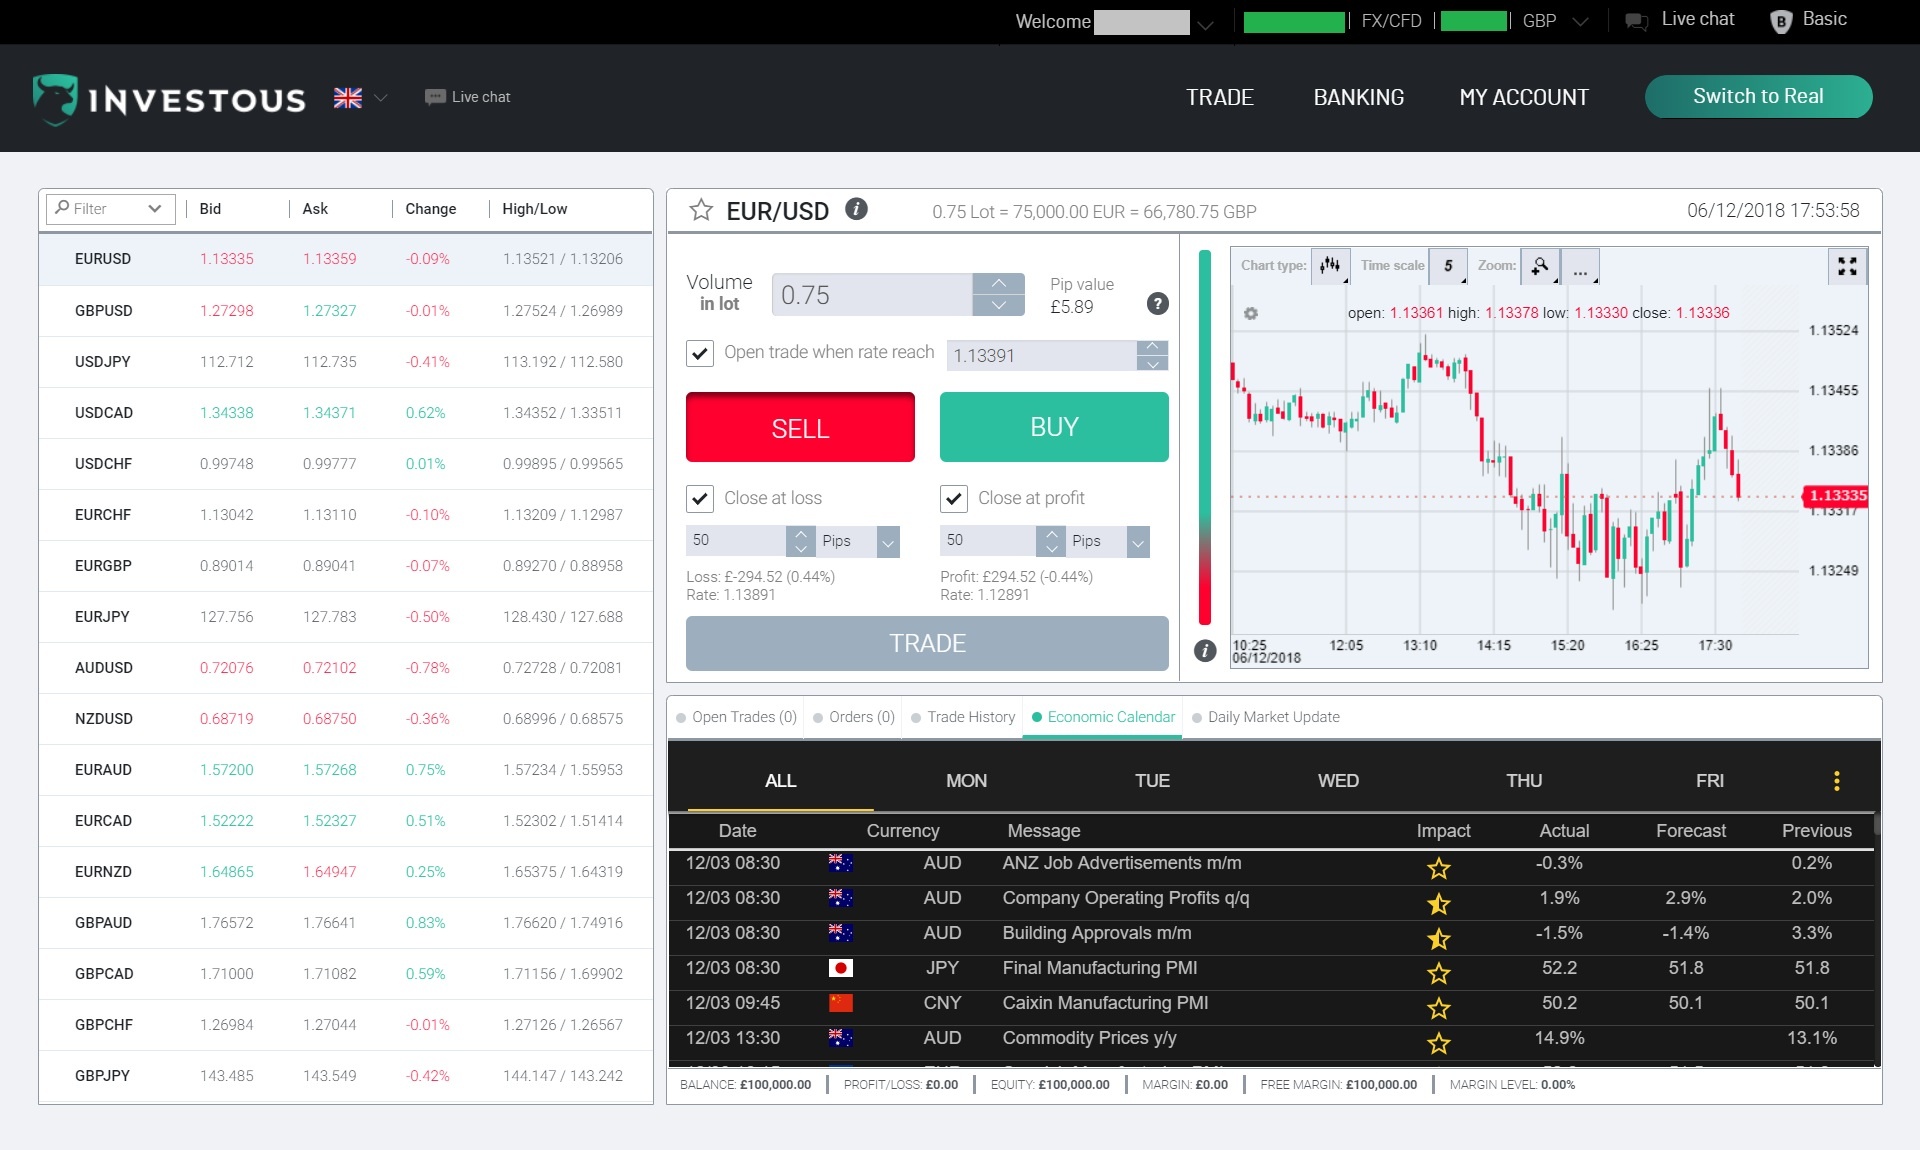Toggle the Close at profit checkbox
This screenshot has width=1920, height=1150.
[954, 498]
